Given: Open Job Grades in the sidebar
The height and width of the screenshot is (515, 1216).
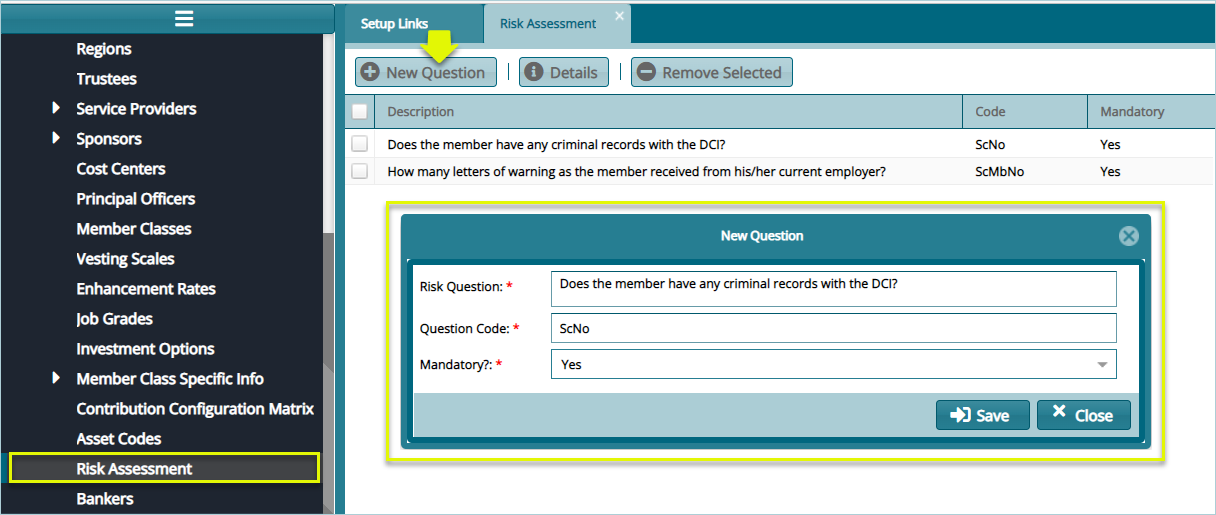Looking at the screenshot, I should click(x=114, y=319).
